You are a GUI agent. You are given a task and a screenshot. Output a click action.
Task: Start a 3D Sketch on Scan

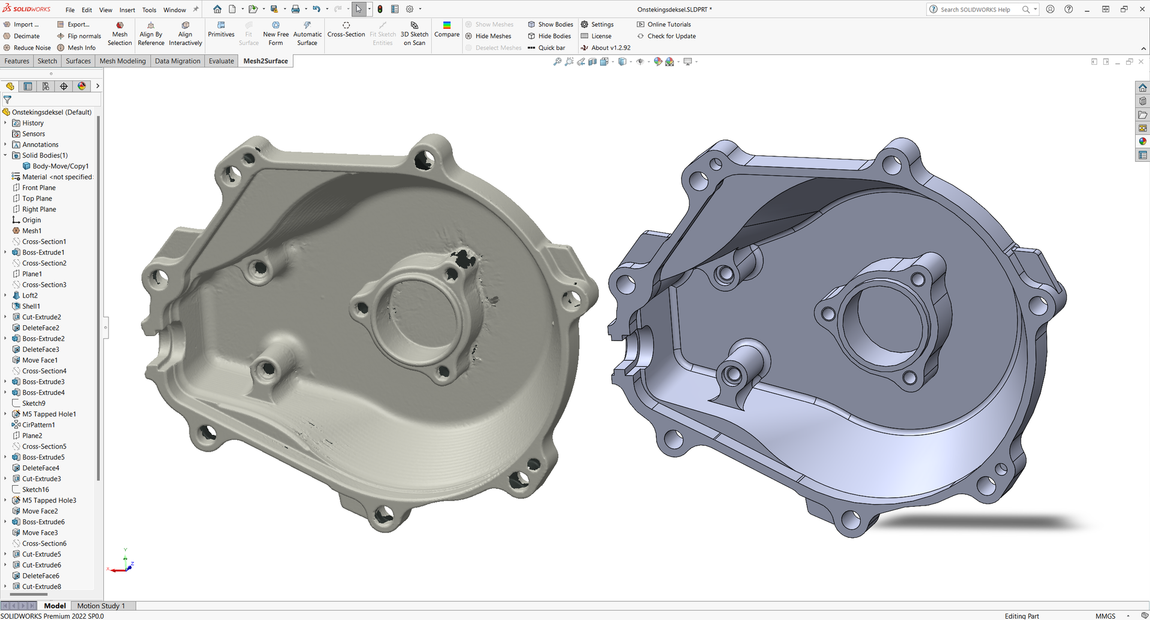pos(415,33)
